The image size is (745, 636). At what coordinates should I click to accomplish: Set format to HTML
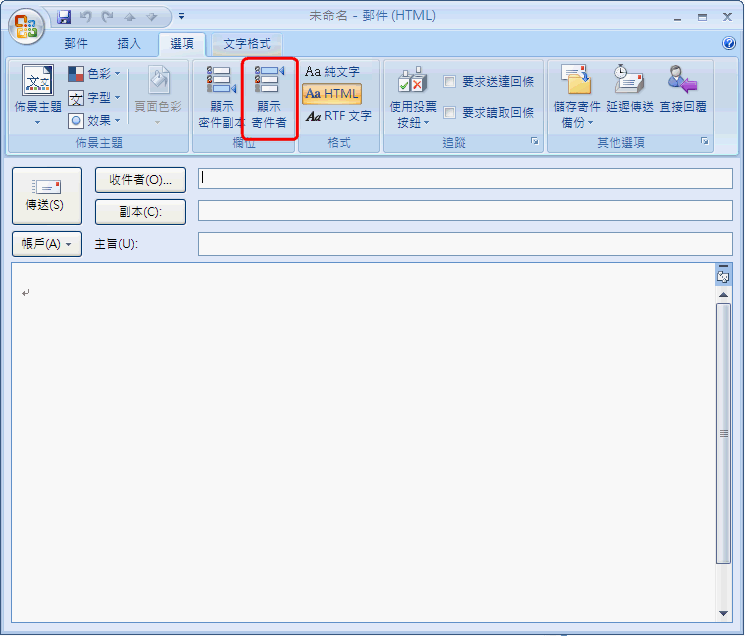click(332, 94)
